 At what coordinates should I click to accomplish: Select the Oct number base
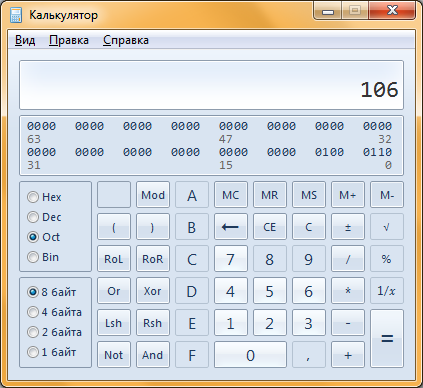(43, 237)
